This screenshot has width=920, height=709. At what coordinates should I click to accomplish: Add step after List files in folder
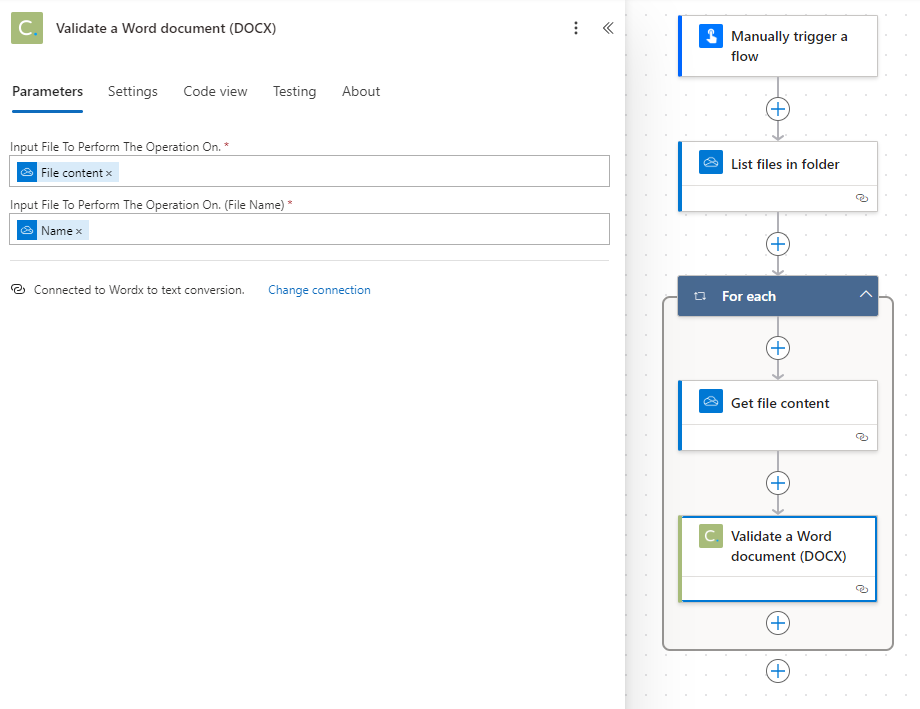pos(778,244)
